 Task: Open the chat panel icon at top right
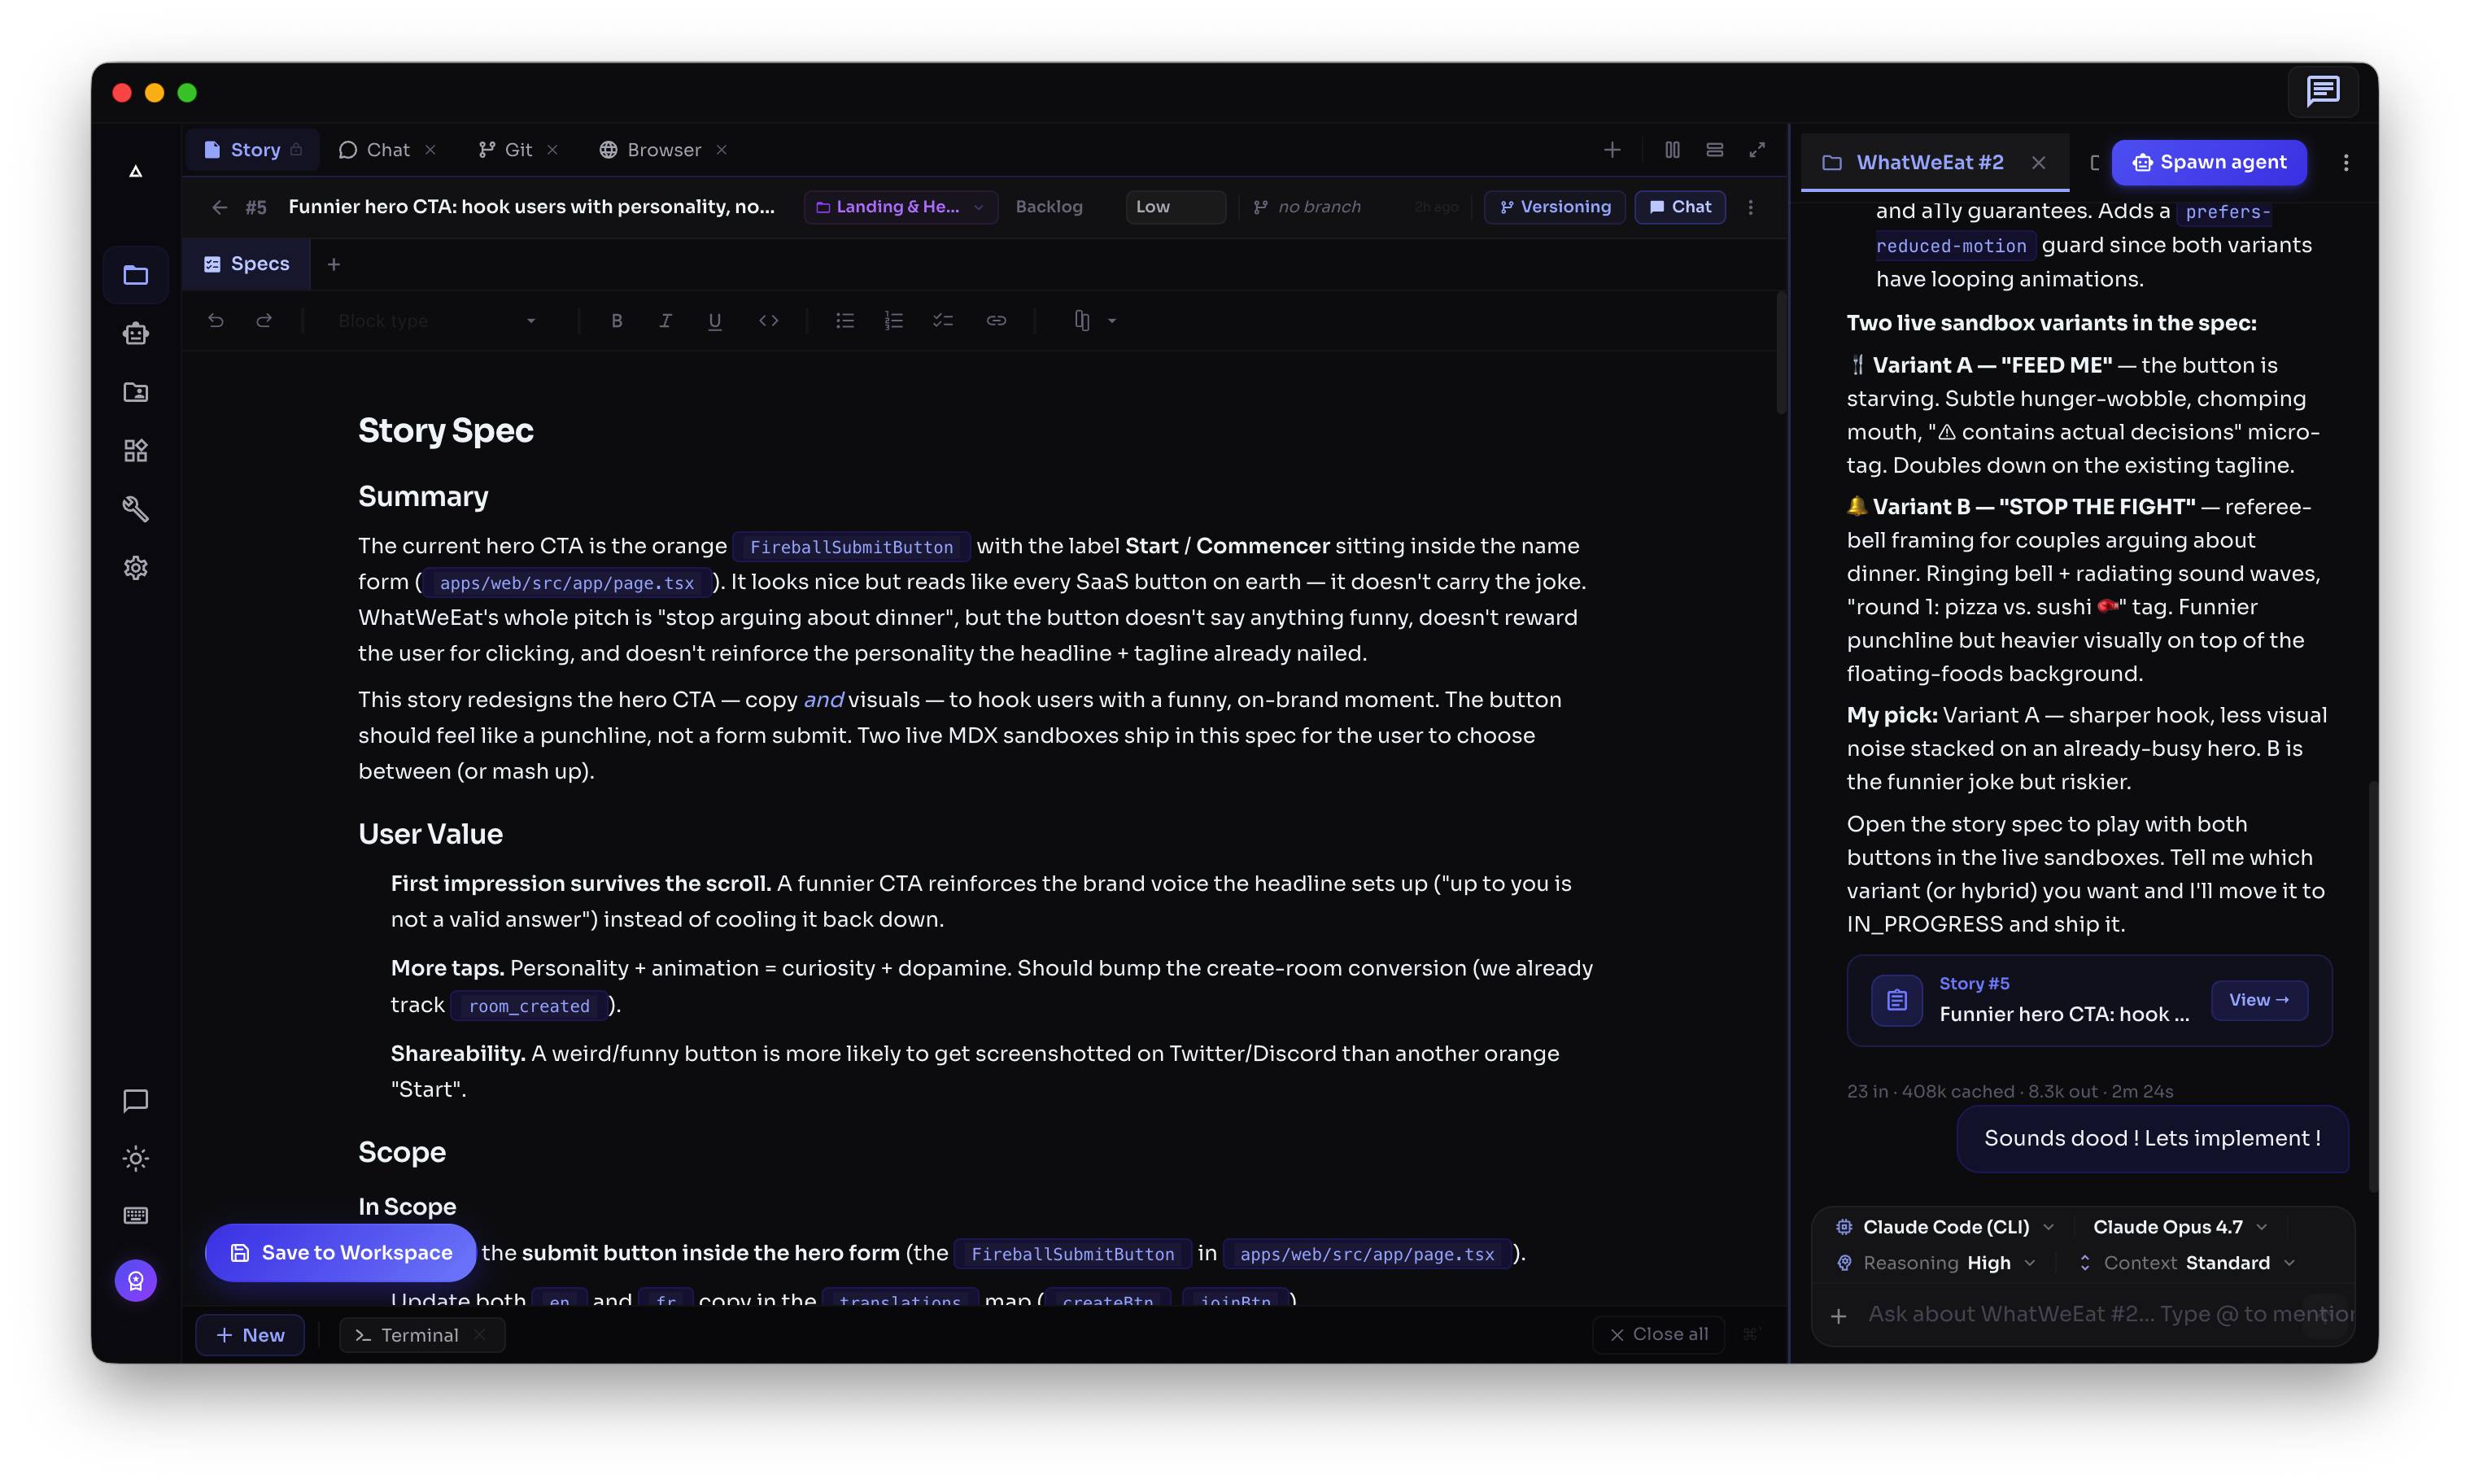click(x=2322, y=92)
